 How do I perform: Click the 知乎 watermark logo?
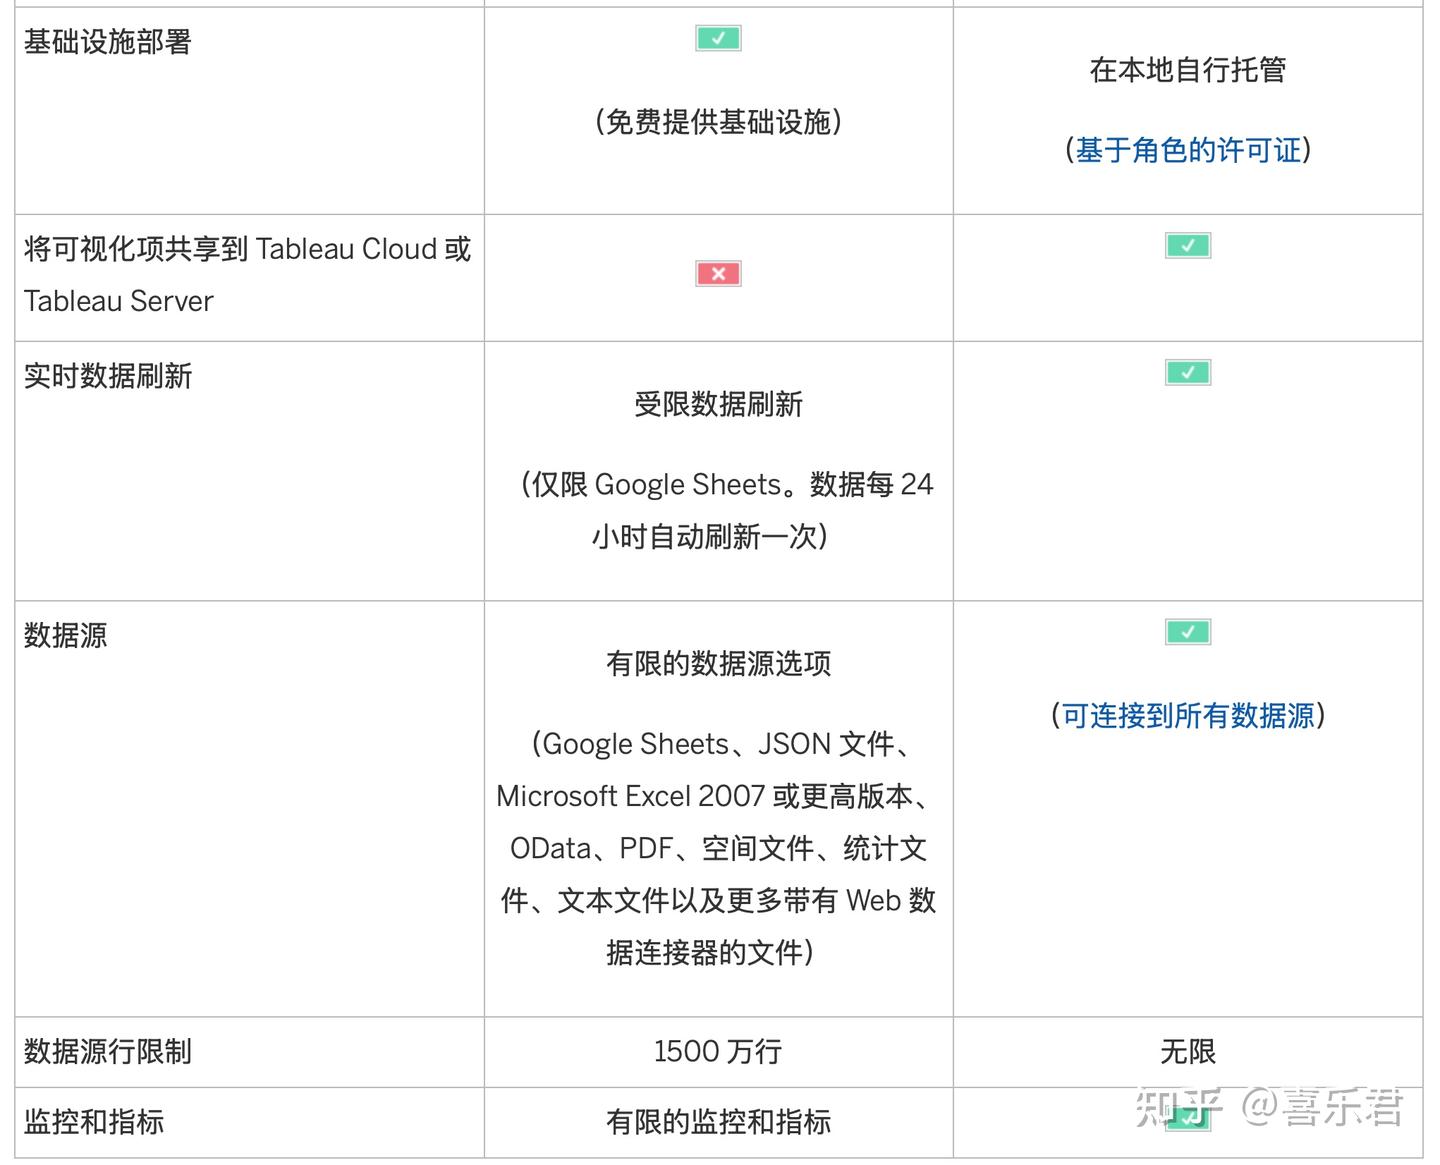click(1178, 1108)
